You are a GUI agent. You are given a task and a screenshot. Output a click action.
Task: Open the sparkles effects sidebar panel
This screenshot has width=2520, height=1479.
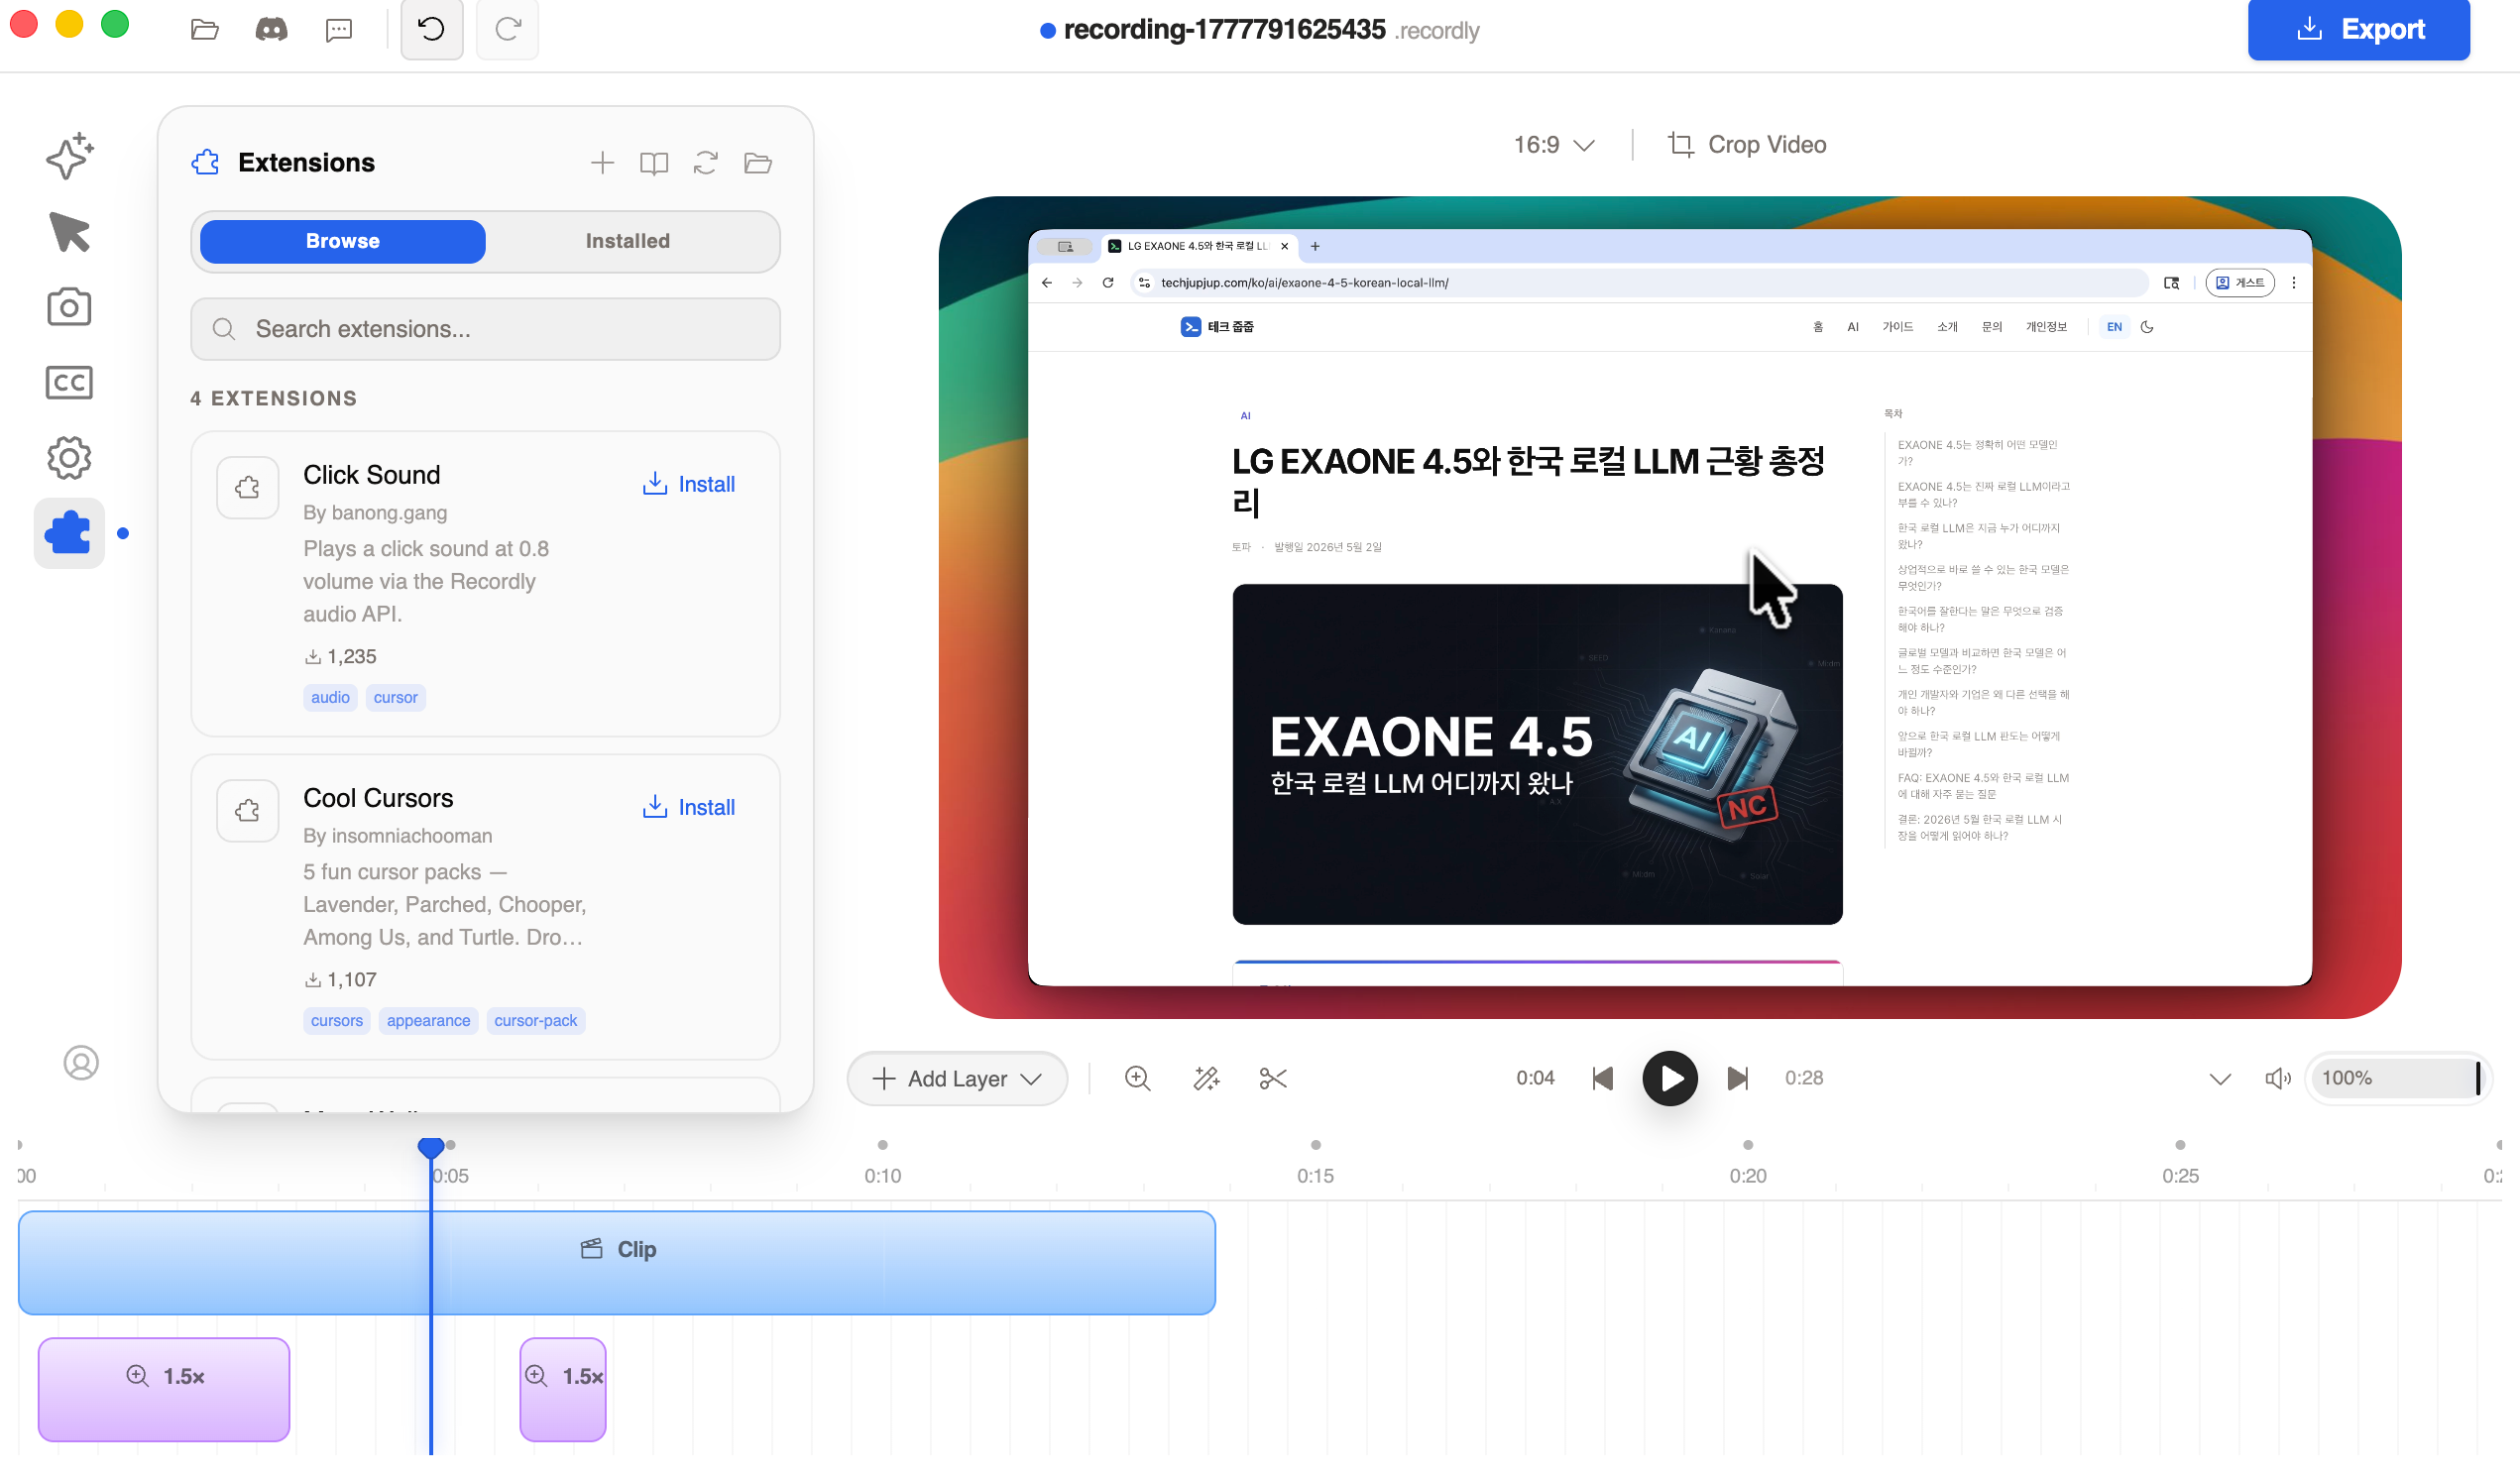tap(69, 156)
